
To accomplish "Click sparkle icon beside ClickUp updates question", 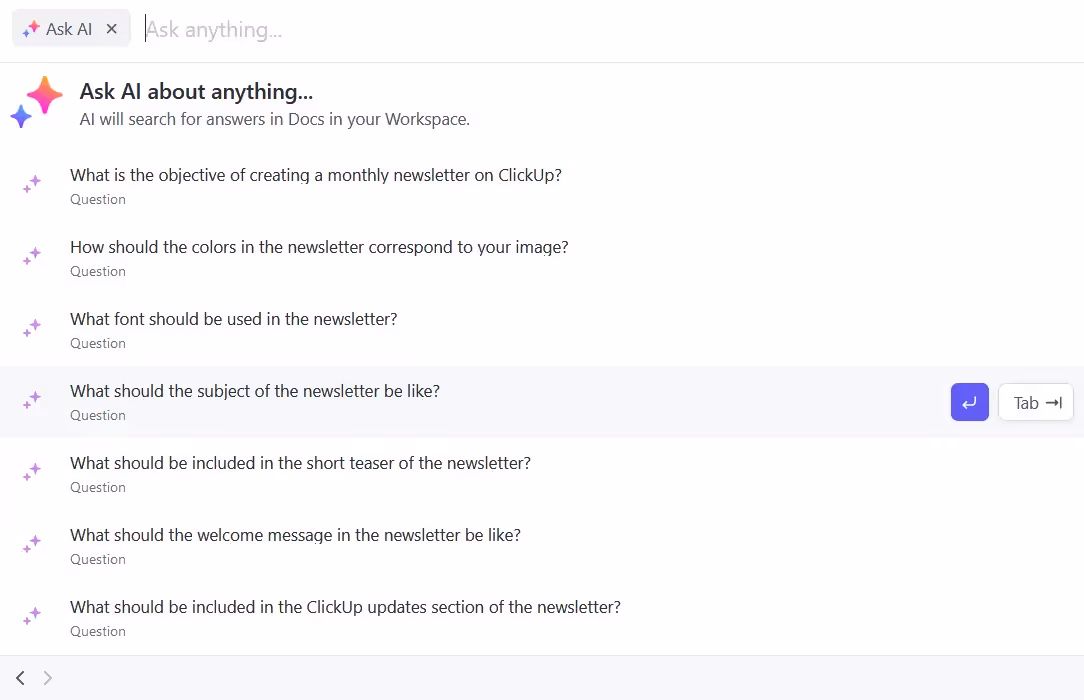I will (x=32, y=616).
